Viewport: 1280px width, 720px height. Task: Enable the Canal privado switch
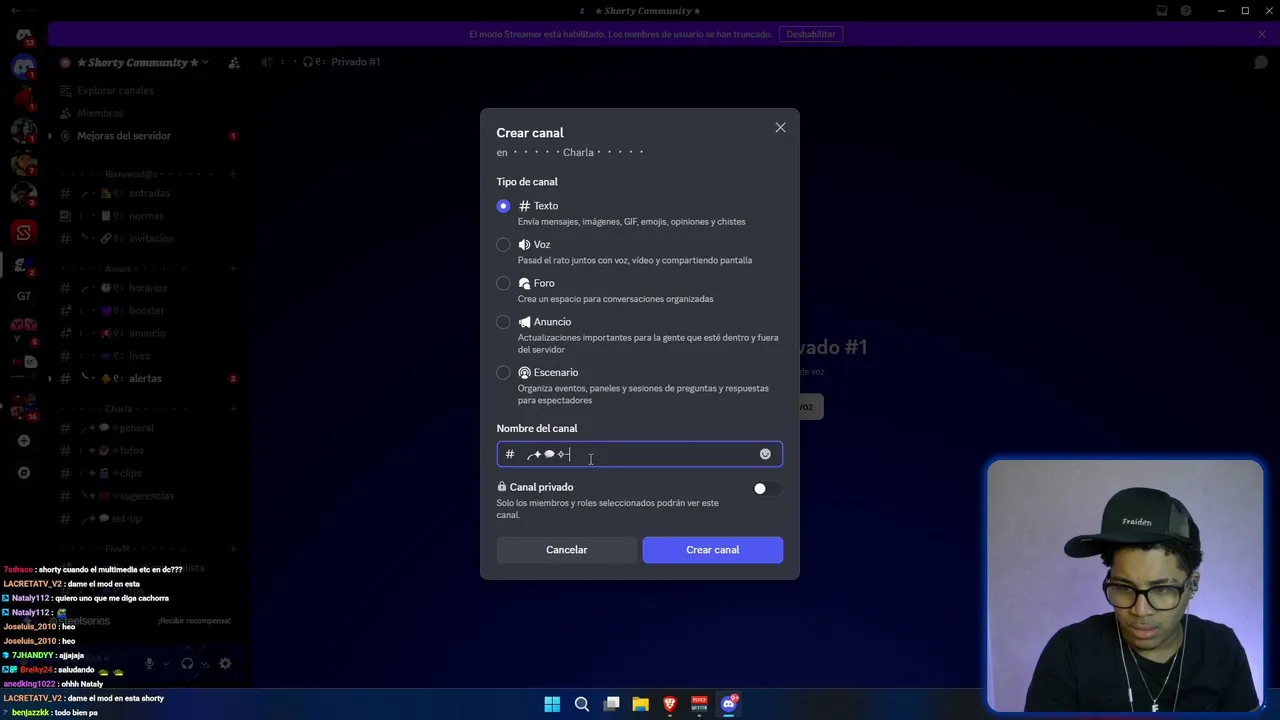click(767, 489)
